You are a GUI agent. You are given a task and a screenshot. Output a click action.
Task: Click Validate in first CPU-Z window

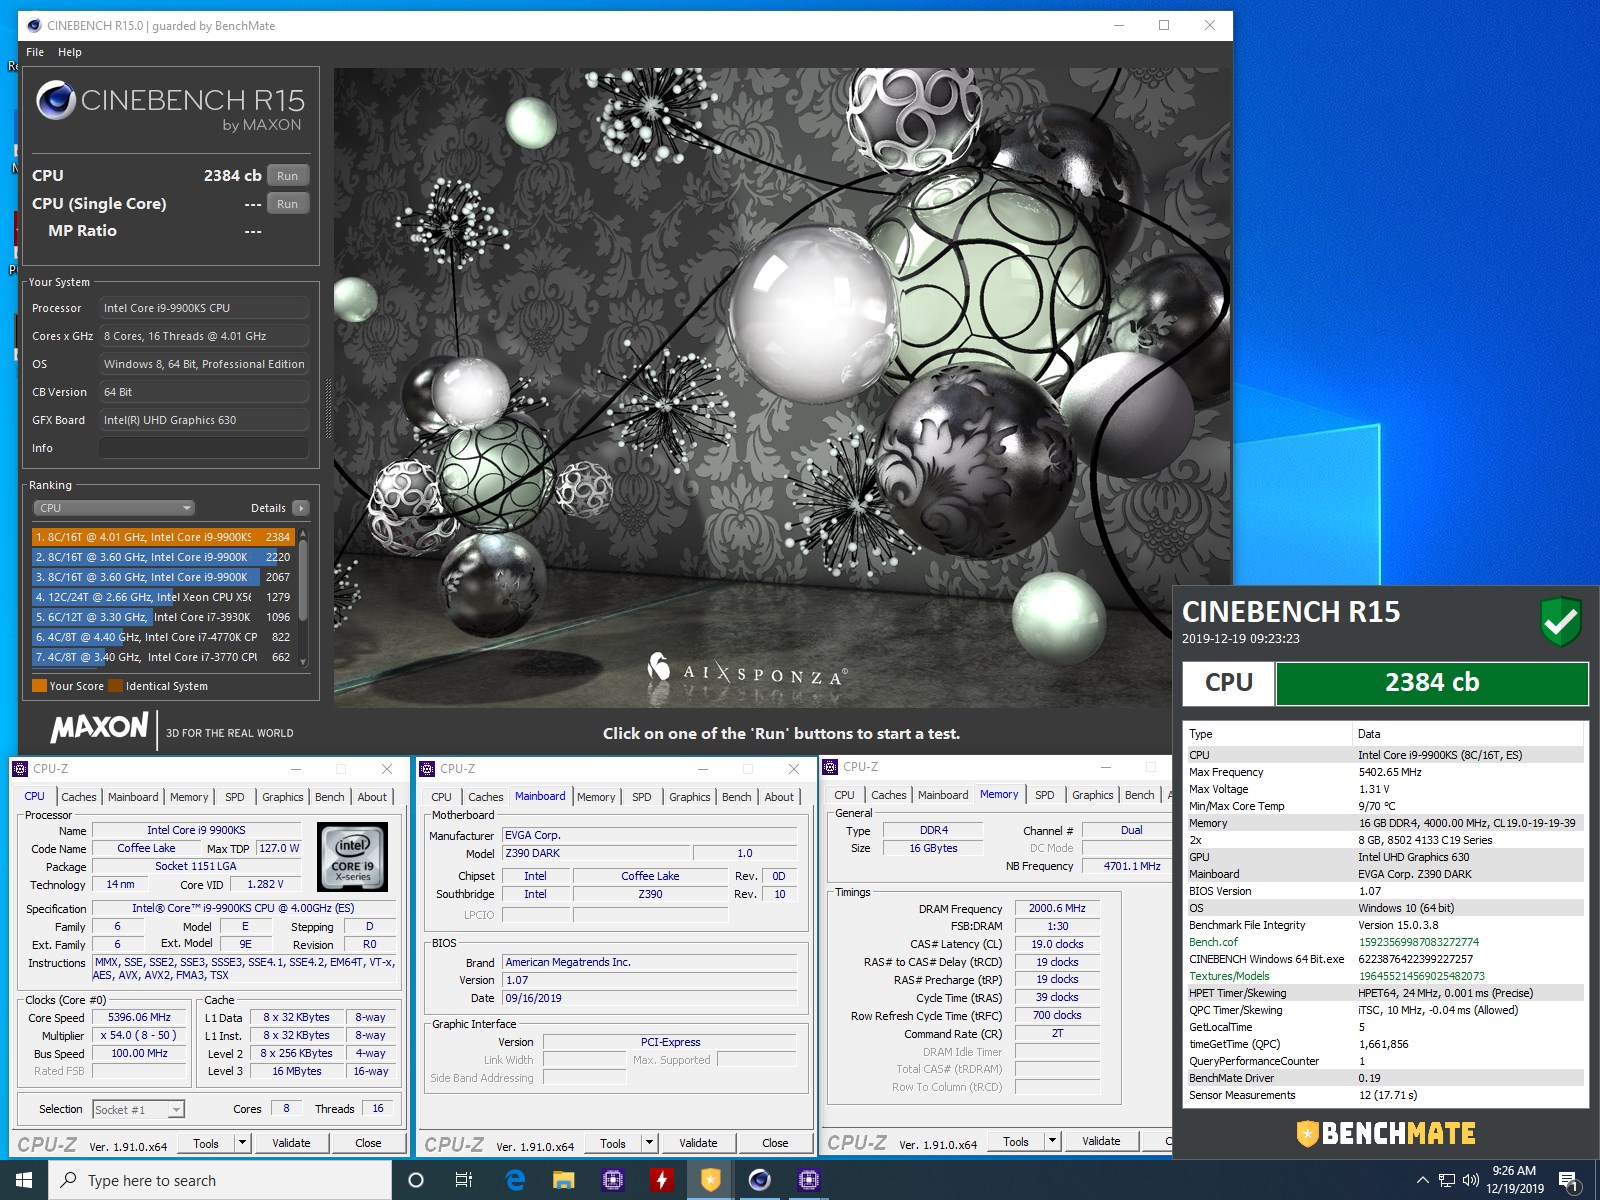[291, 1143]
